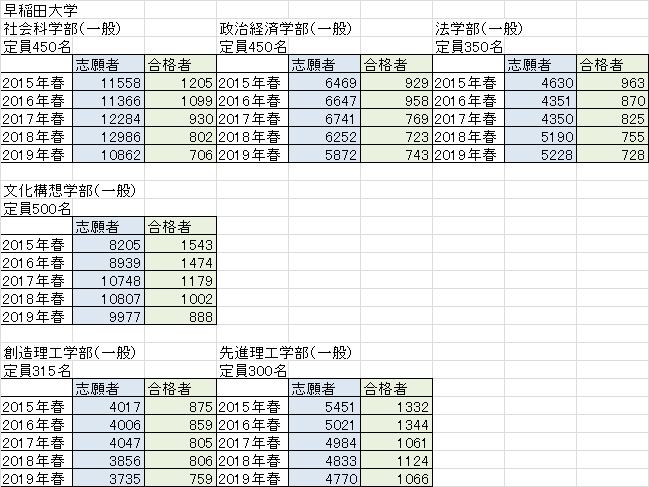Select the cell showing 4630
This screenshot has height=487, width=649.
(541, 82)
